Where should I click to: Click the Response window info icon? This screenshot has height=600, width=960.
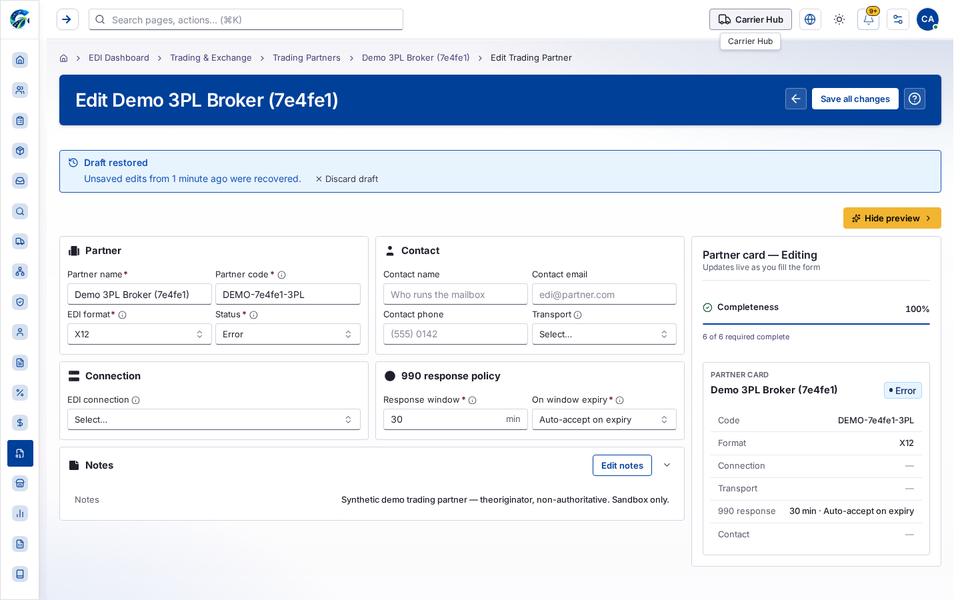point(473,400)
